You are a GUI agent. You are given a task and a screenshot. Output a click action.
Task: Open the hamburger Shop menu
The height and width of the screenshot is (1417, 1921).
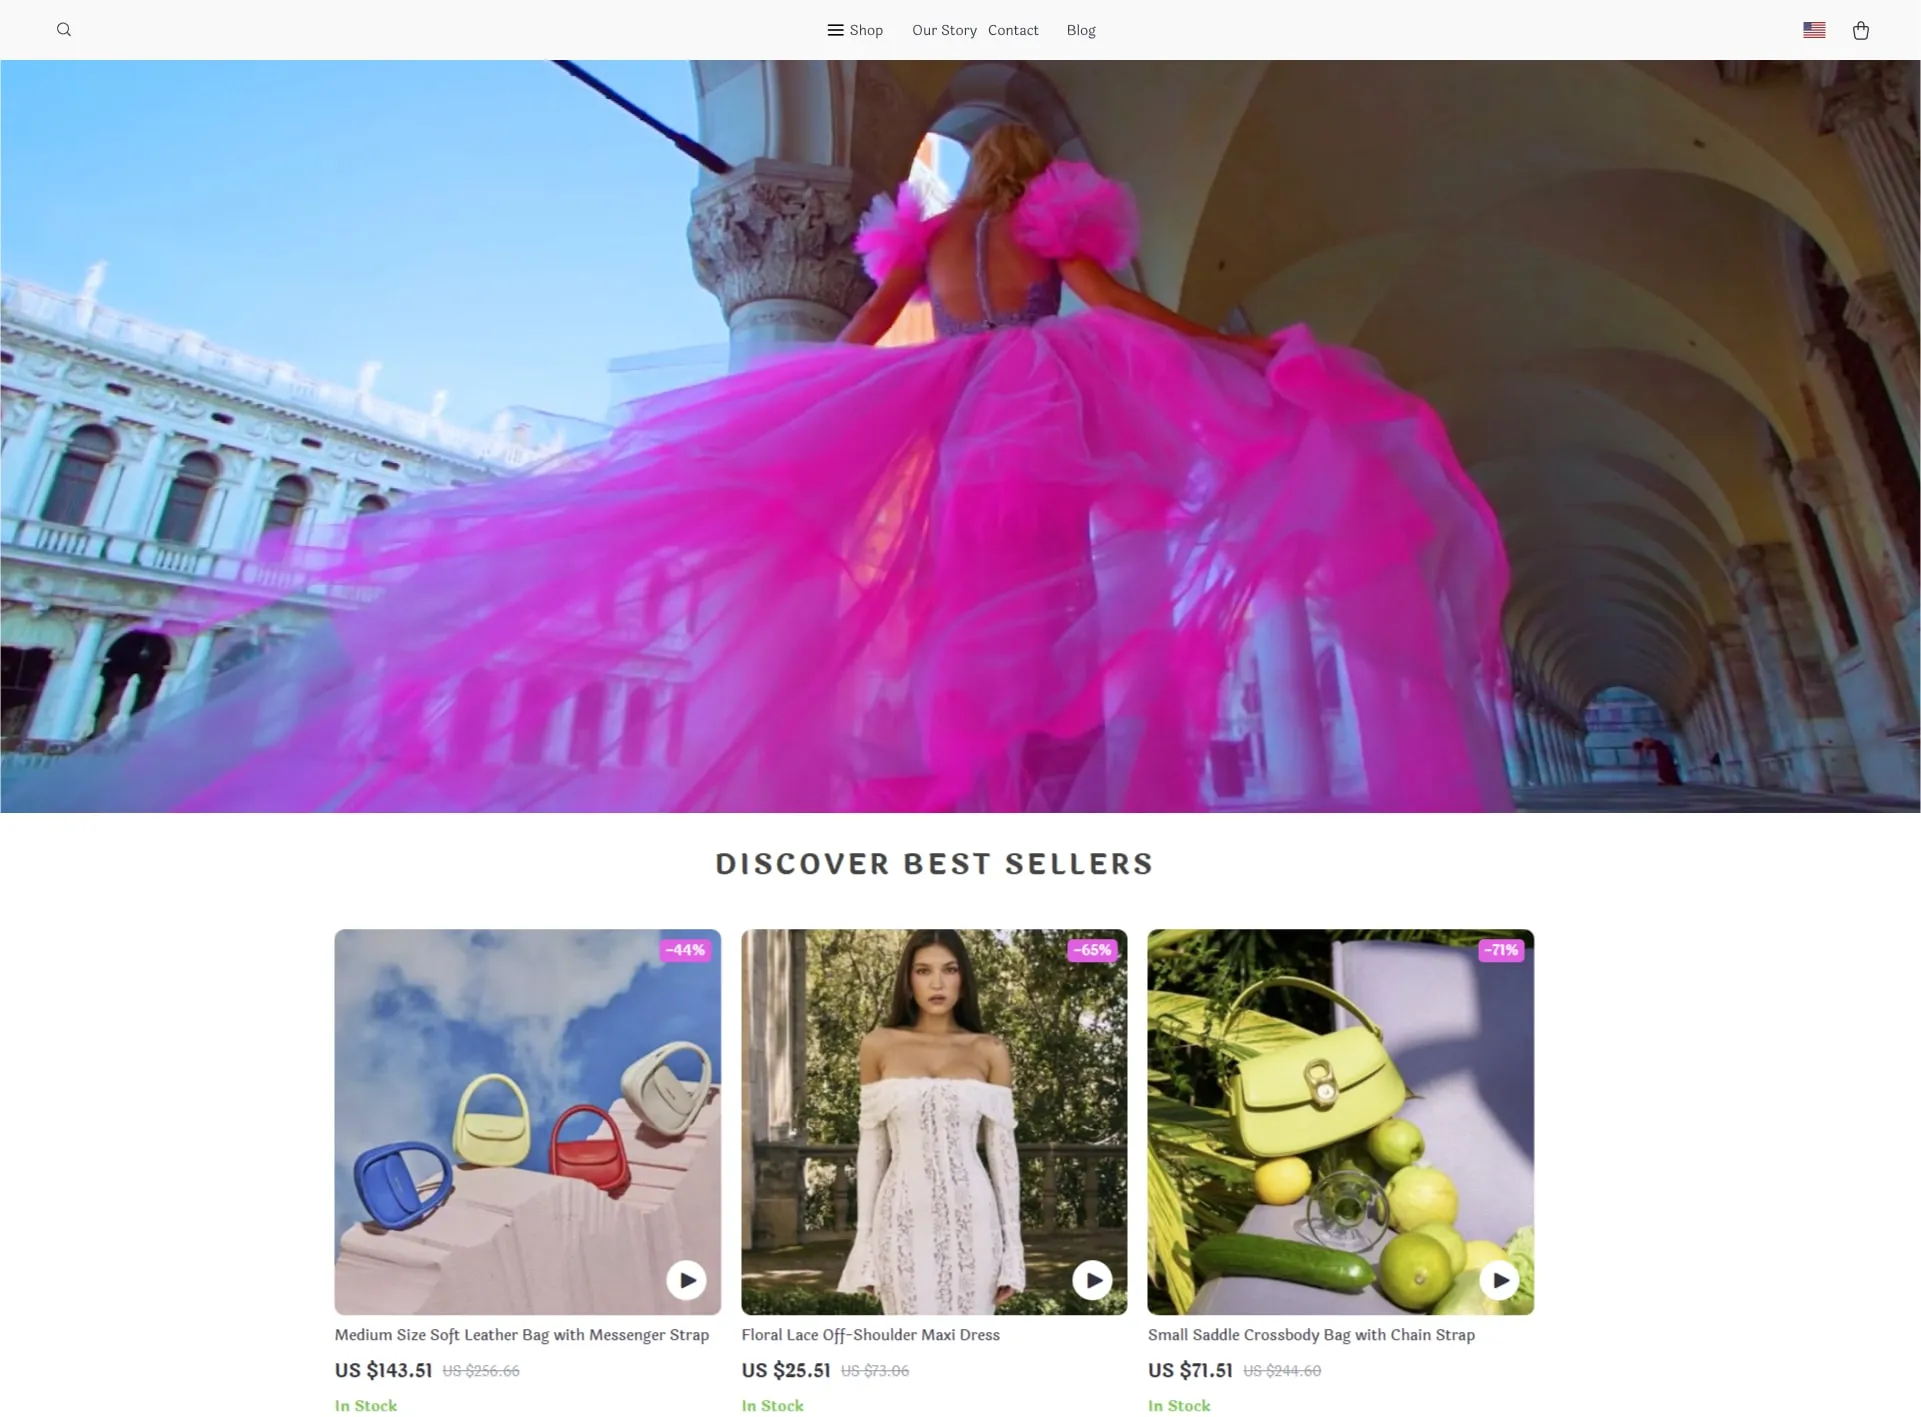855,30
